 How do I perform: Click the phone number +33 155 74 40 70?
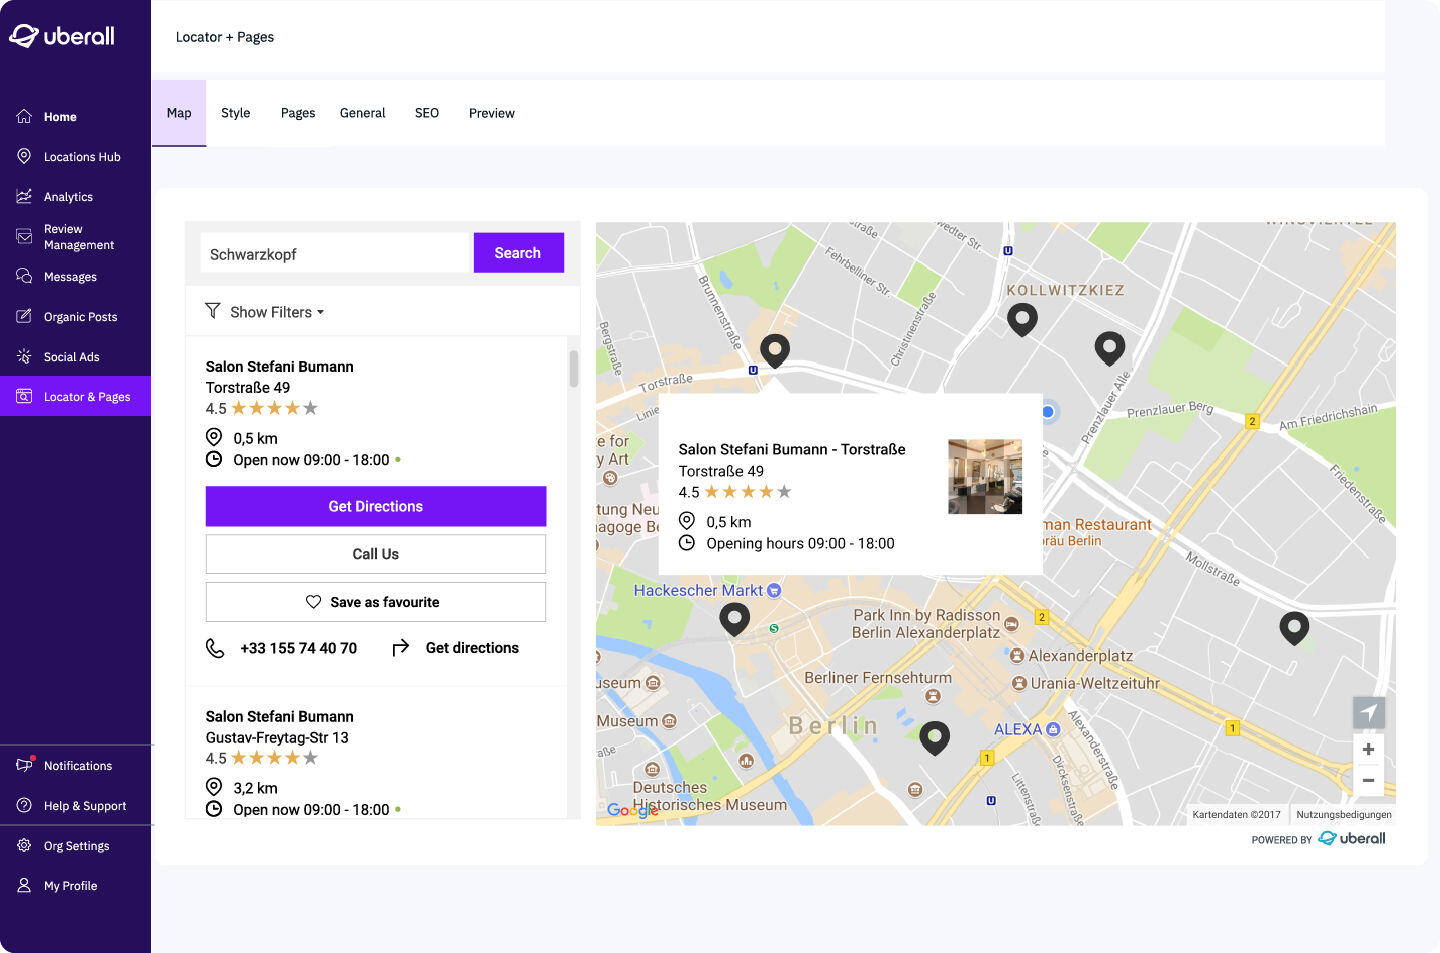(298, 648)
